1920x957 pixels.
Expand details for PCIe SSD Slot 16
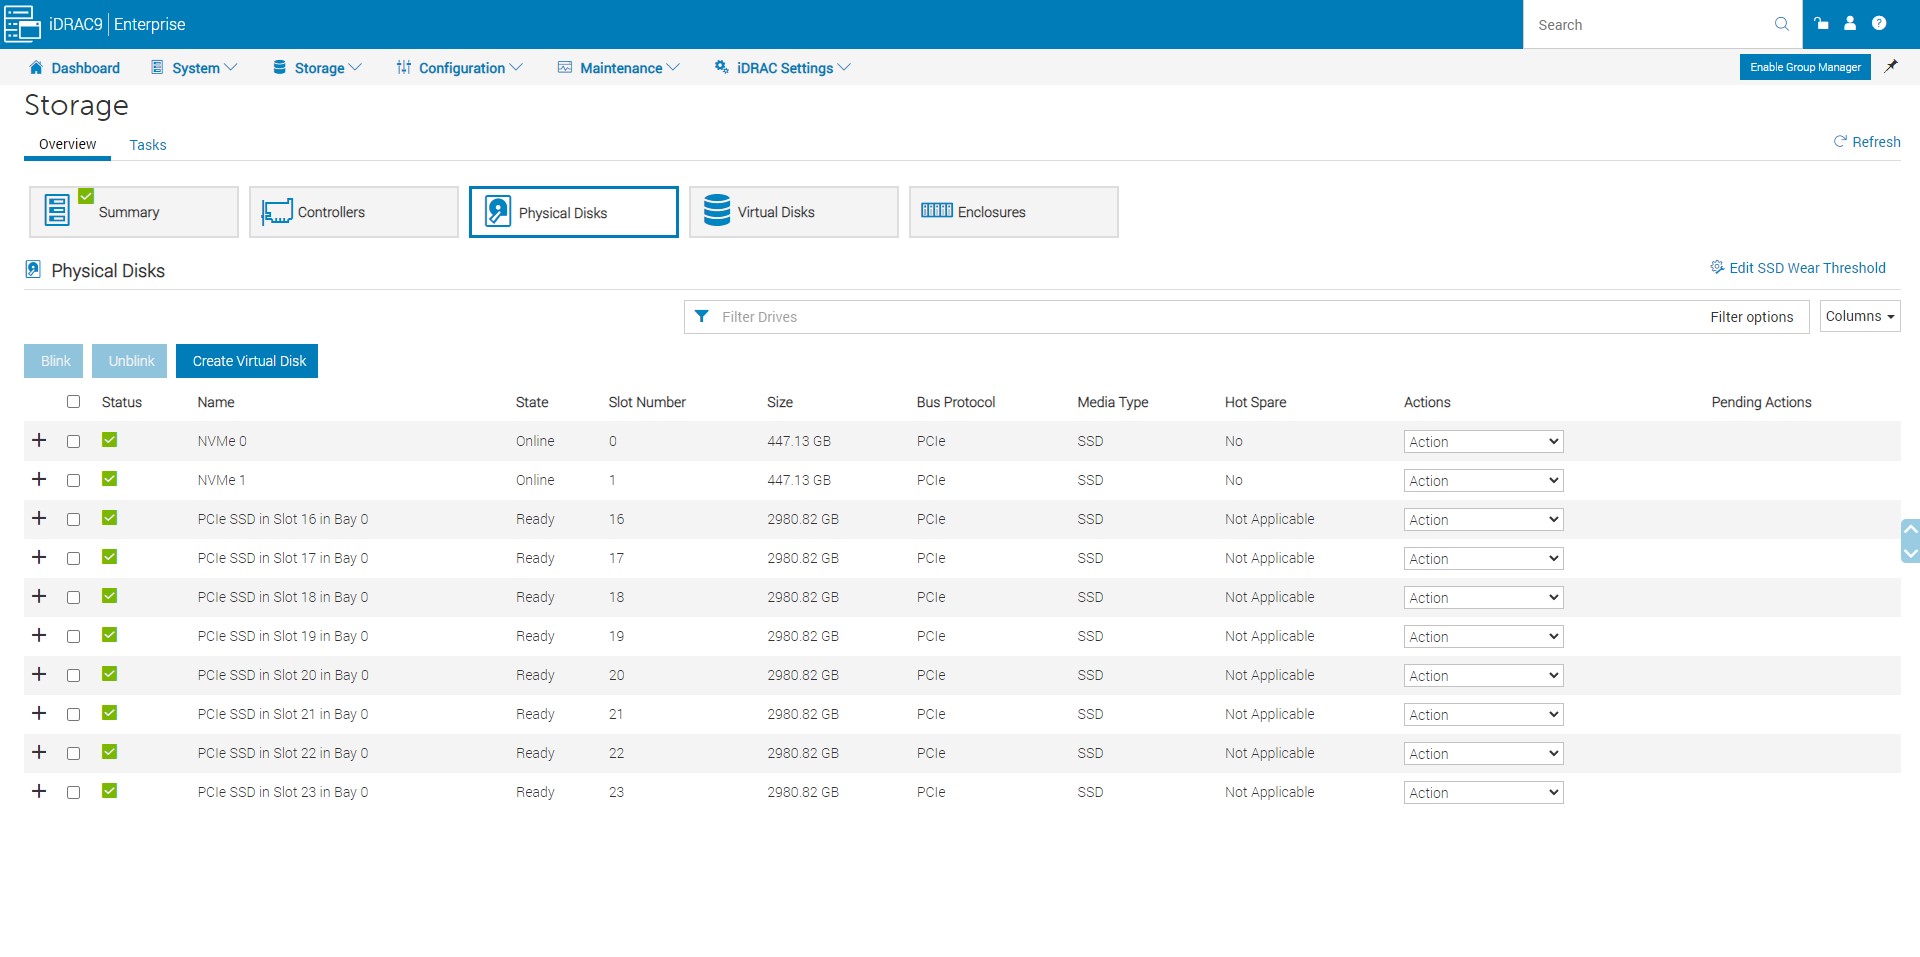[39, 518]
